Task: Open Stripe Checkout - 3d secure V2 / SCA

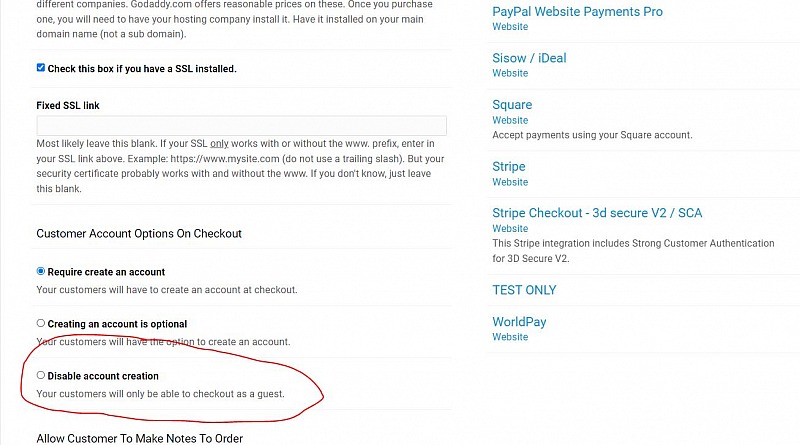Action: tap(597, 213)
